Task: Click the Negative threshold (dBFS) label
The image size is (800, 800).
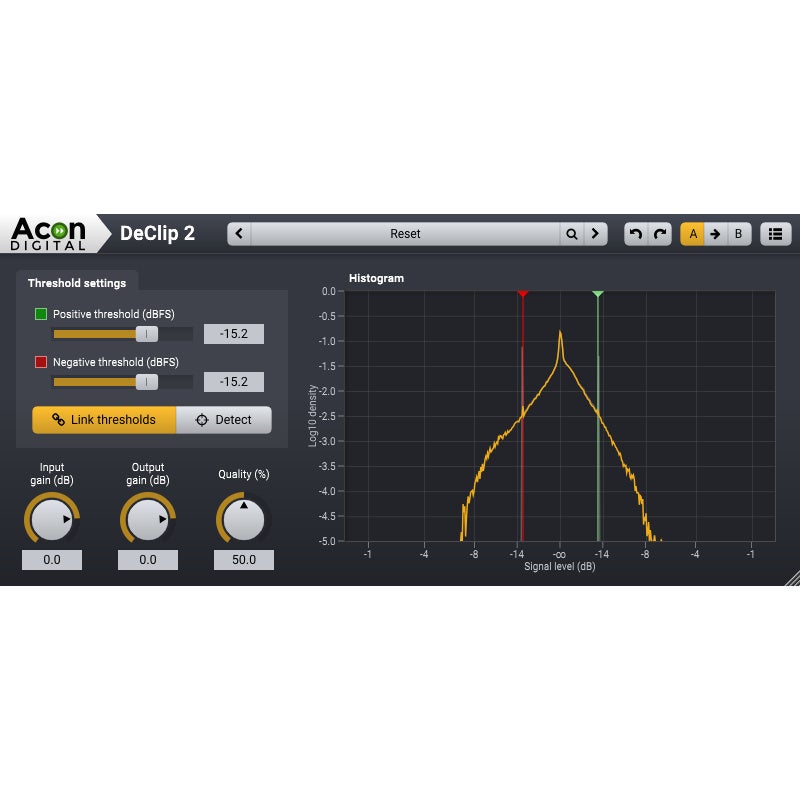Action: [x=116, y=362]
